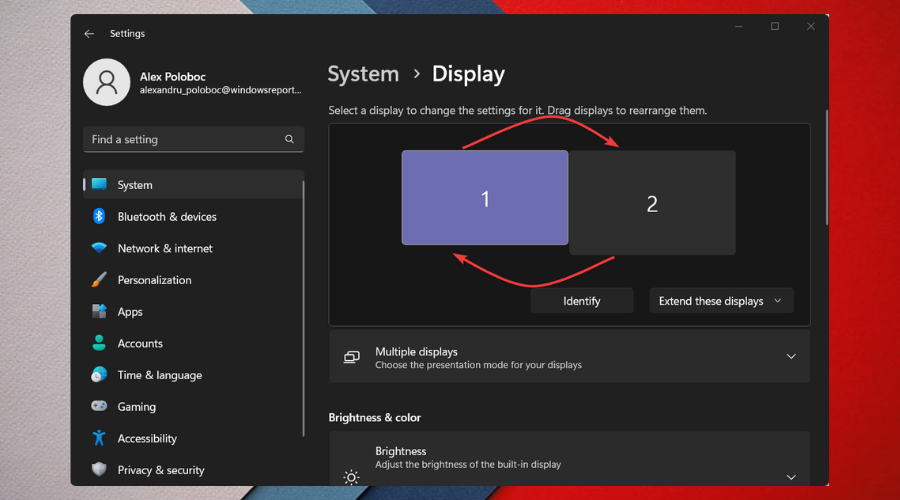Screen dimensions: 900x500
Task: Click 'Adjust the brightness of the built-in display'
Action: click(468, 464)
